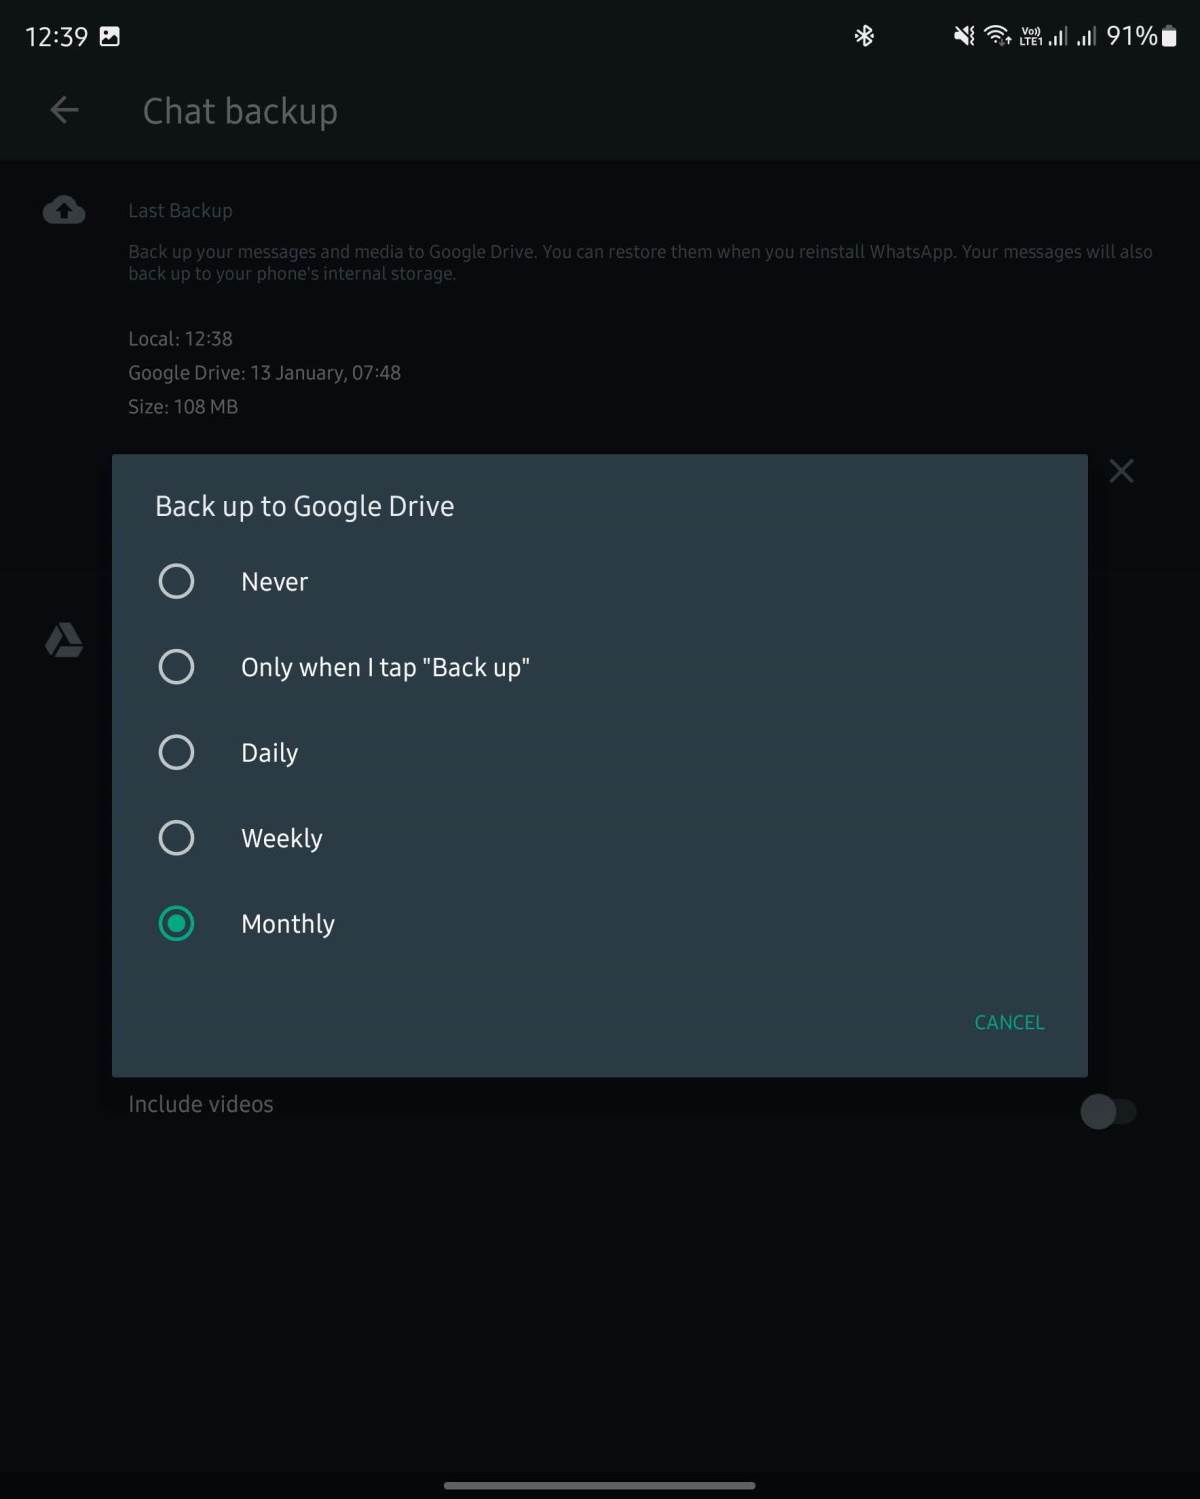
Task: Tap the gesture navigation bar at bottom
Action: point(600,1486)
